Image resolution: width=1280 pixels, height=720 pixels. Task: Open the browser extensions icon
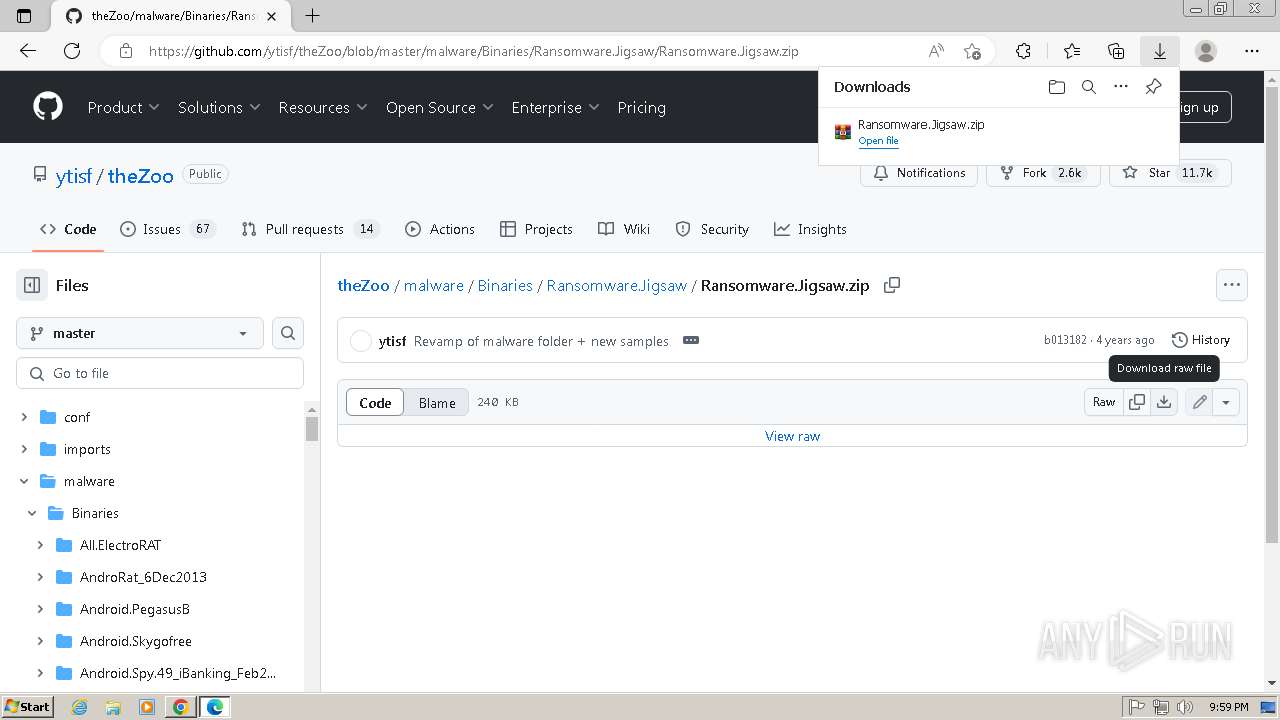pos(1023,51)
